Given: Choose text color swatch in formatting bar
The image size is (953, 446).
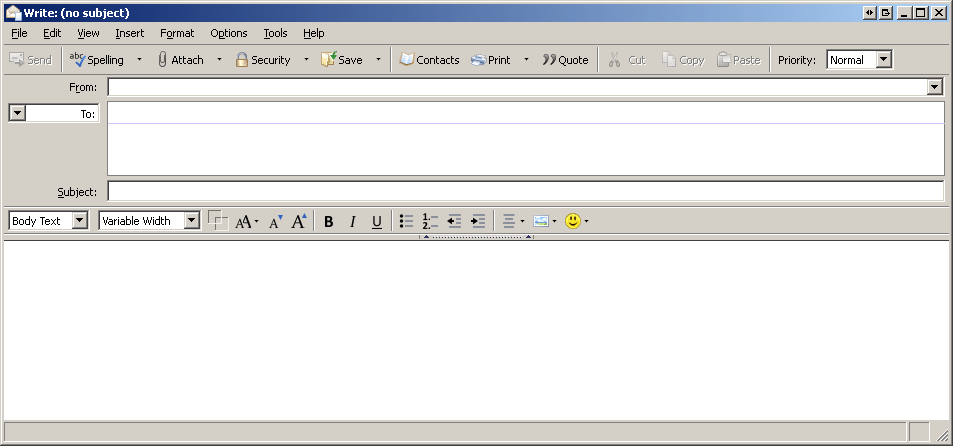Looking at the screenshot, I should (x=218, y=221).
